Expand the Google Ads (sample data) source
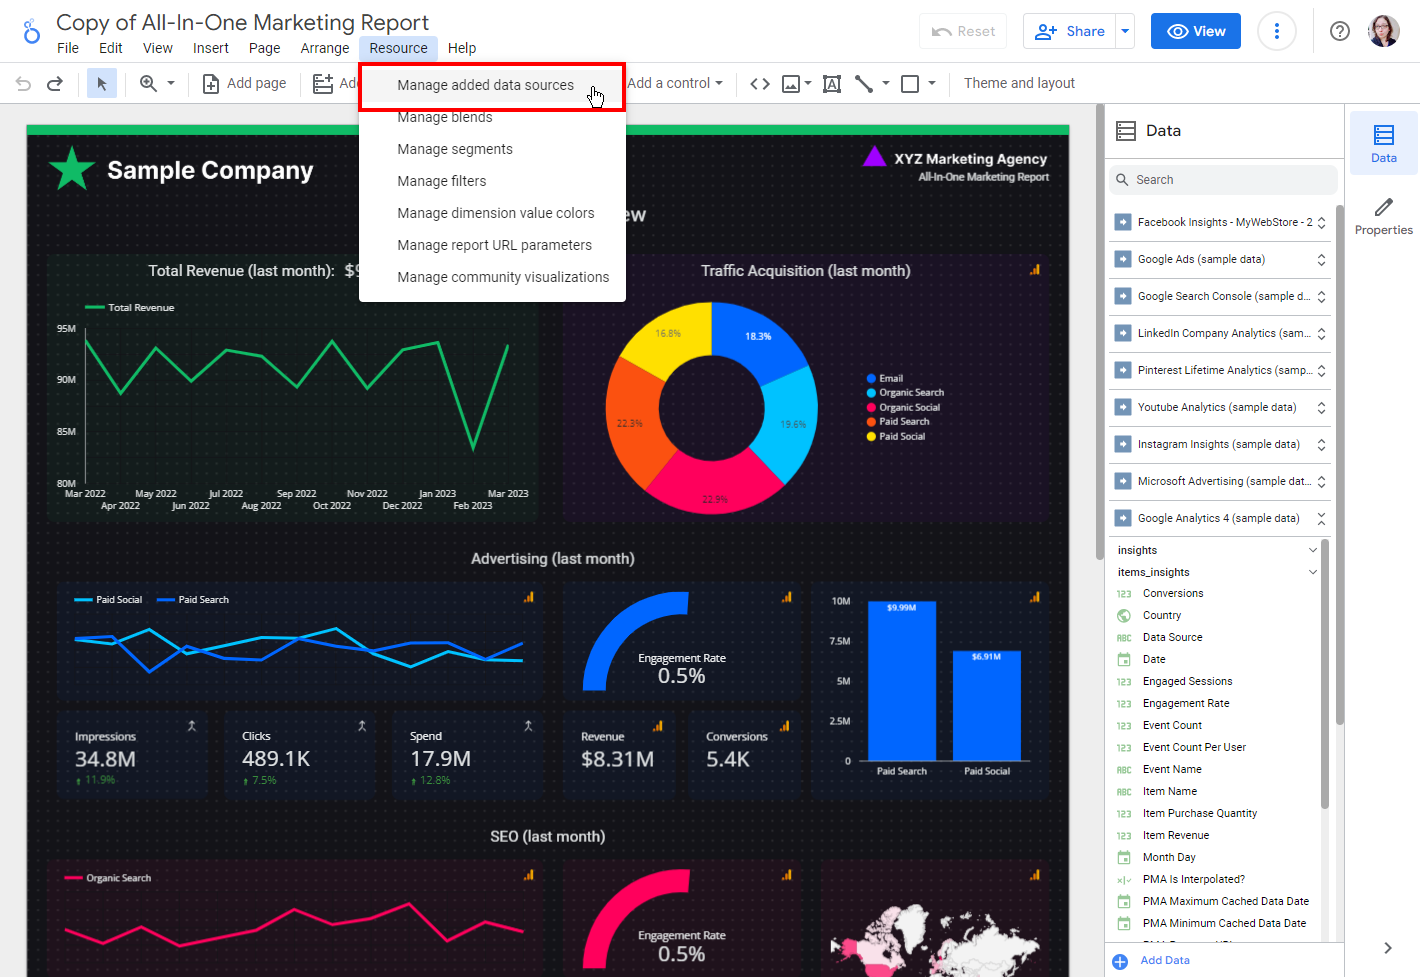Viewport: 1420px width, 977px height. [1322, 259]
